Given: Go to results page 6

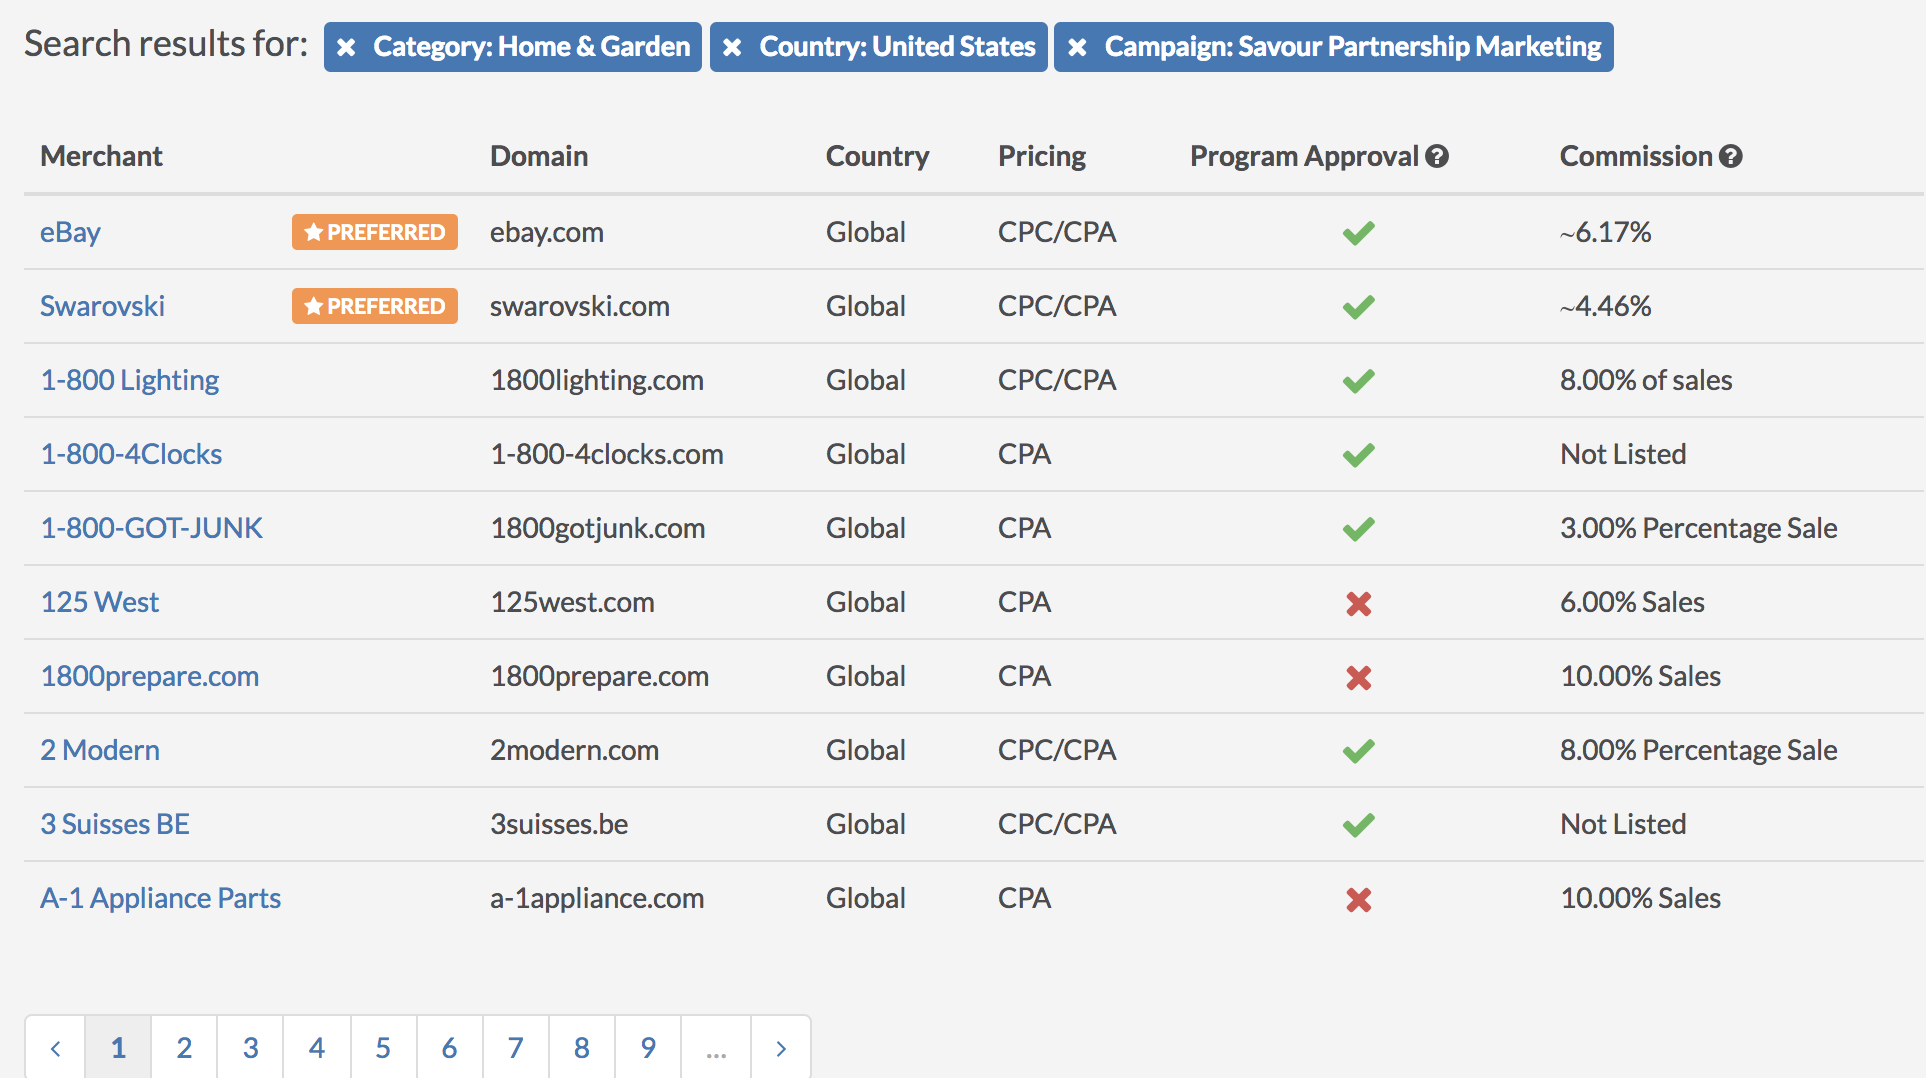Looking at the screenshot, I should click(x=449, y=1047).
